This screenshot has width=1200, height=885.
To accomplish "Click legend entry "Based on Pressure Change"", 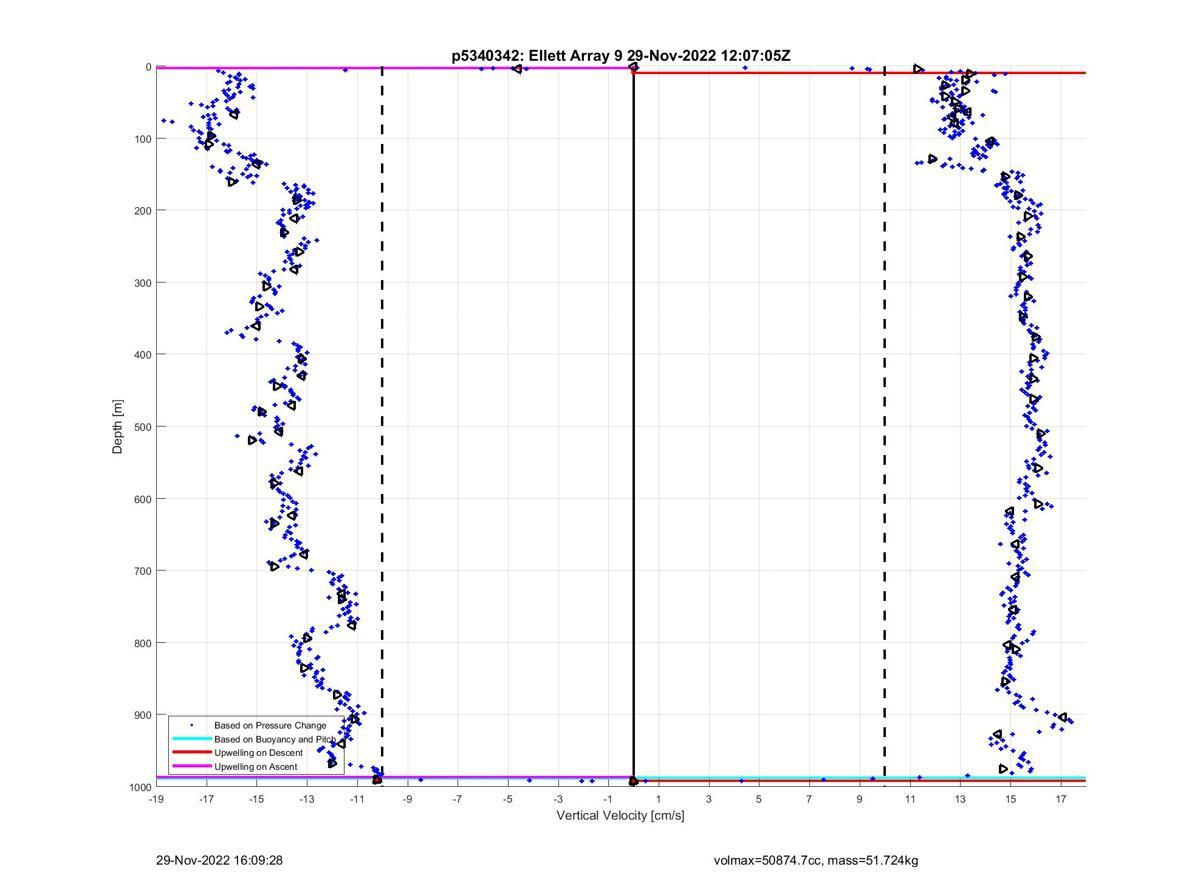I will (270, 725).
